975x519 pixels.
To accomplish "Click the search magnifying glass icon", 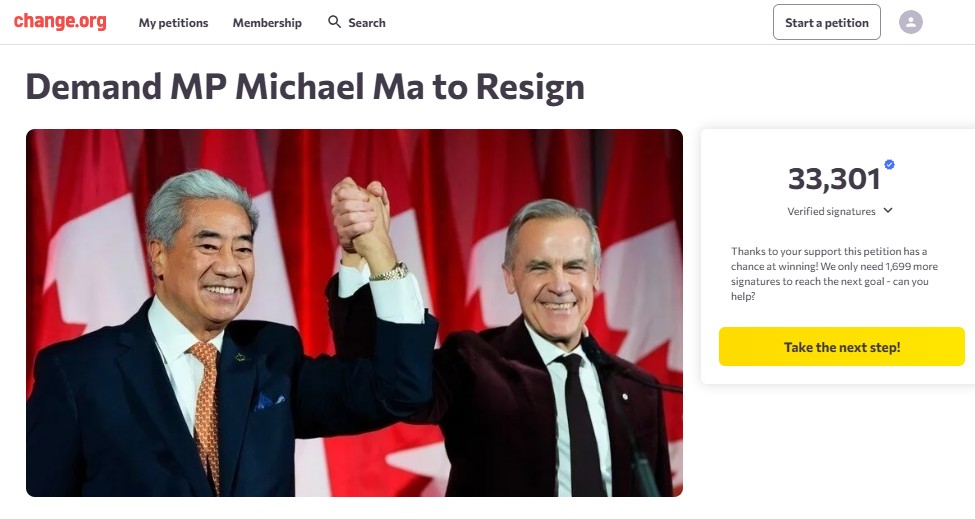I will pos(335,22).
